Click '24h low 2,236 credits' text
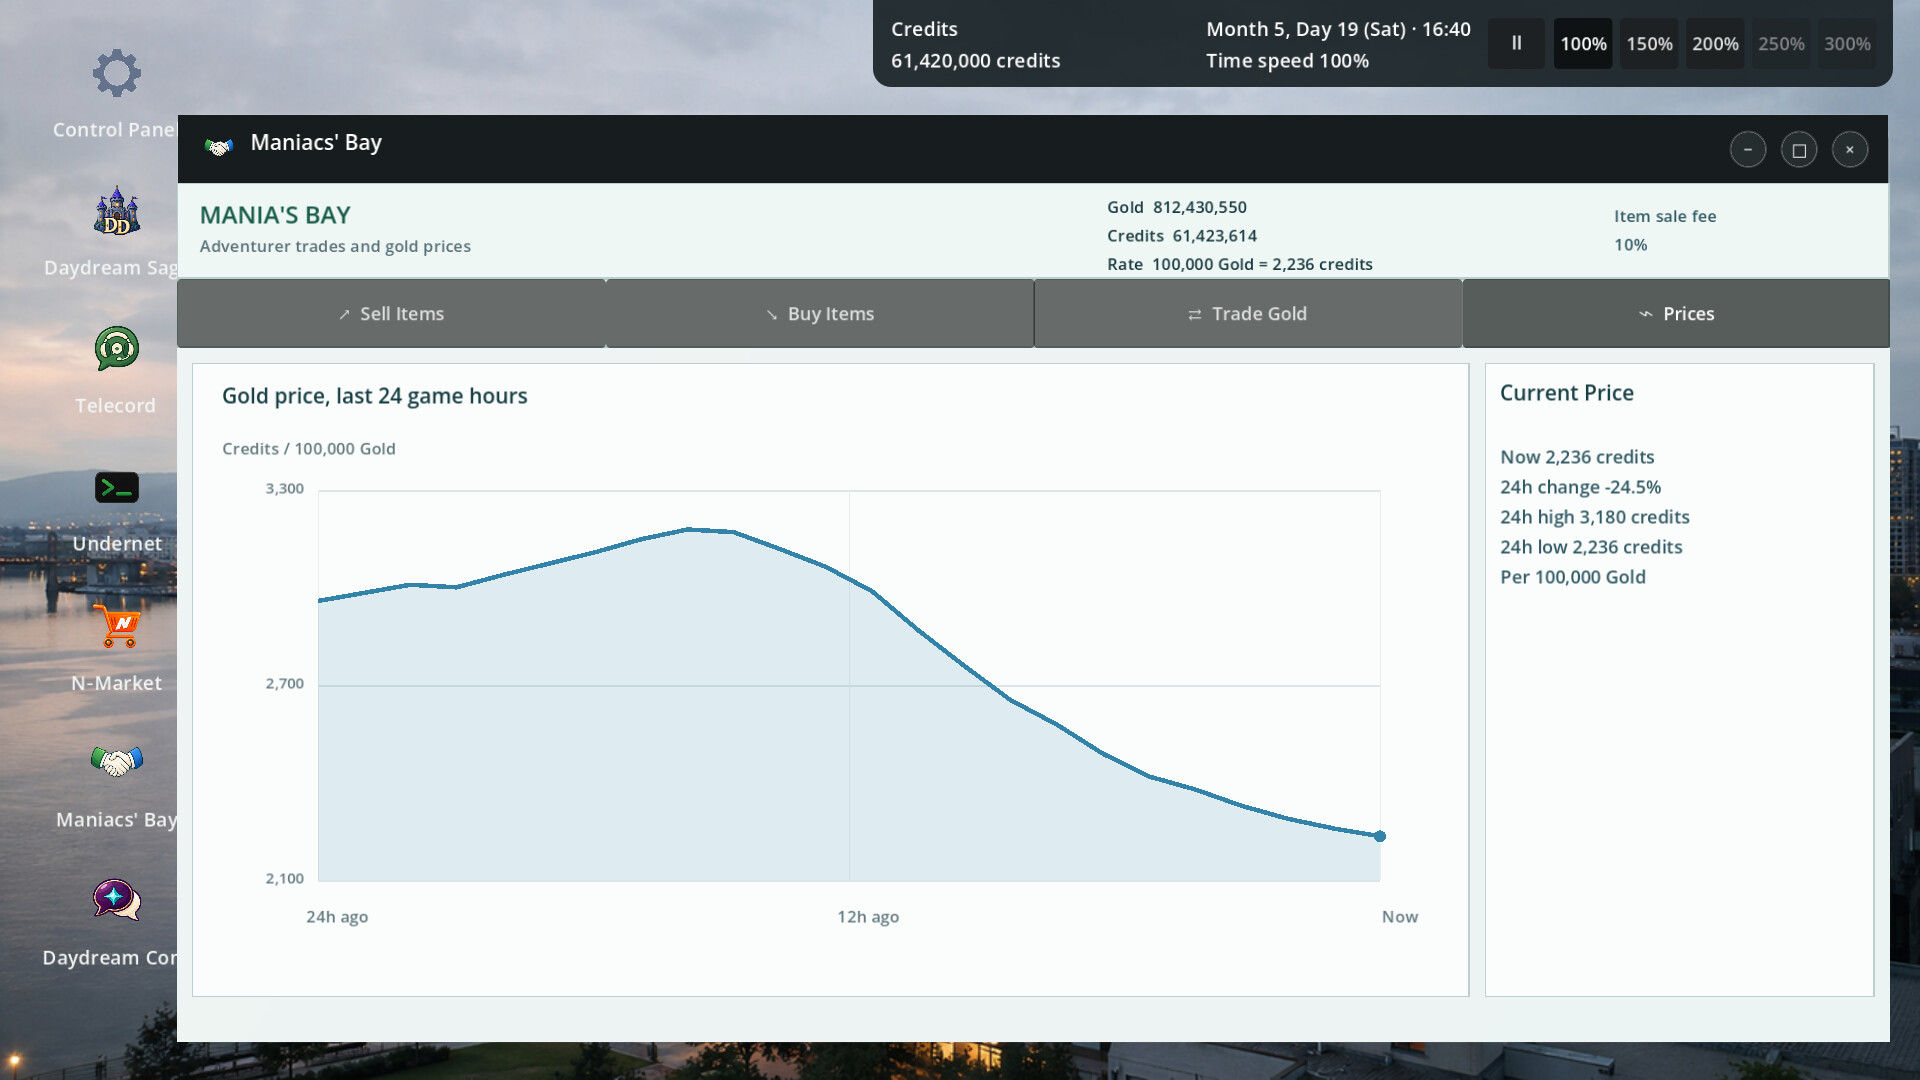1920x1080 pixels. (1591, 547)
